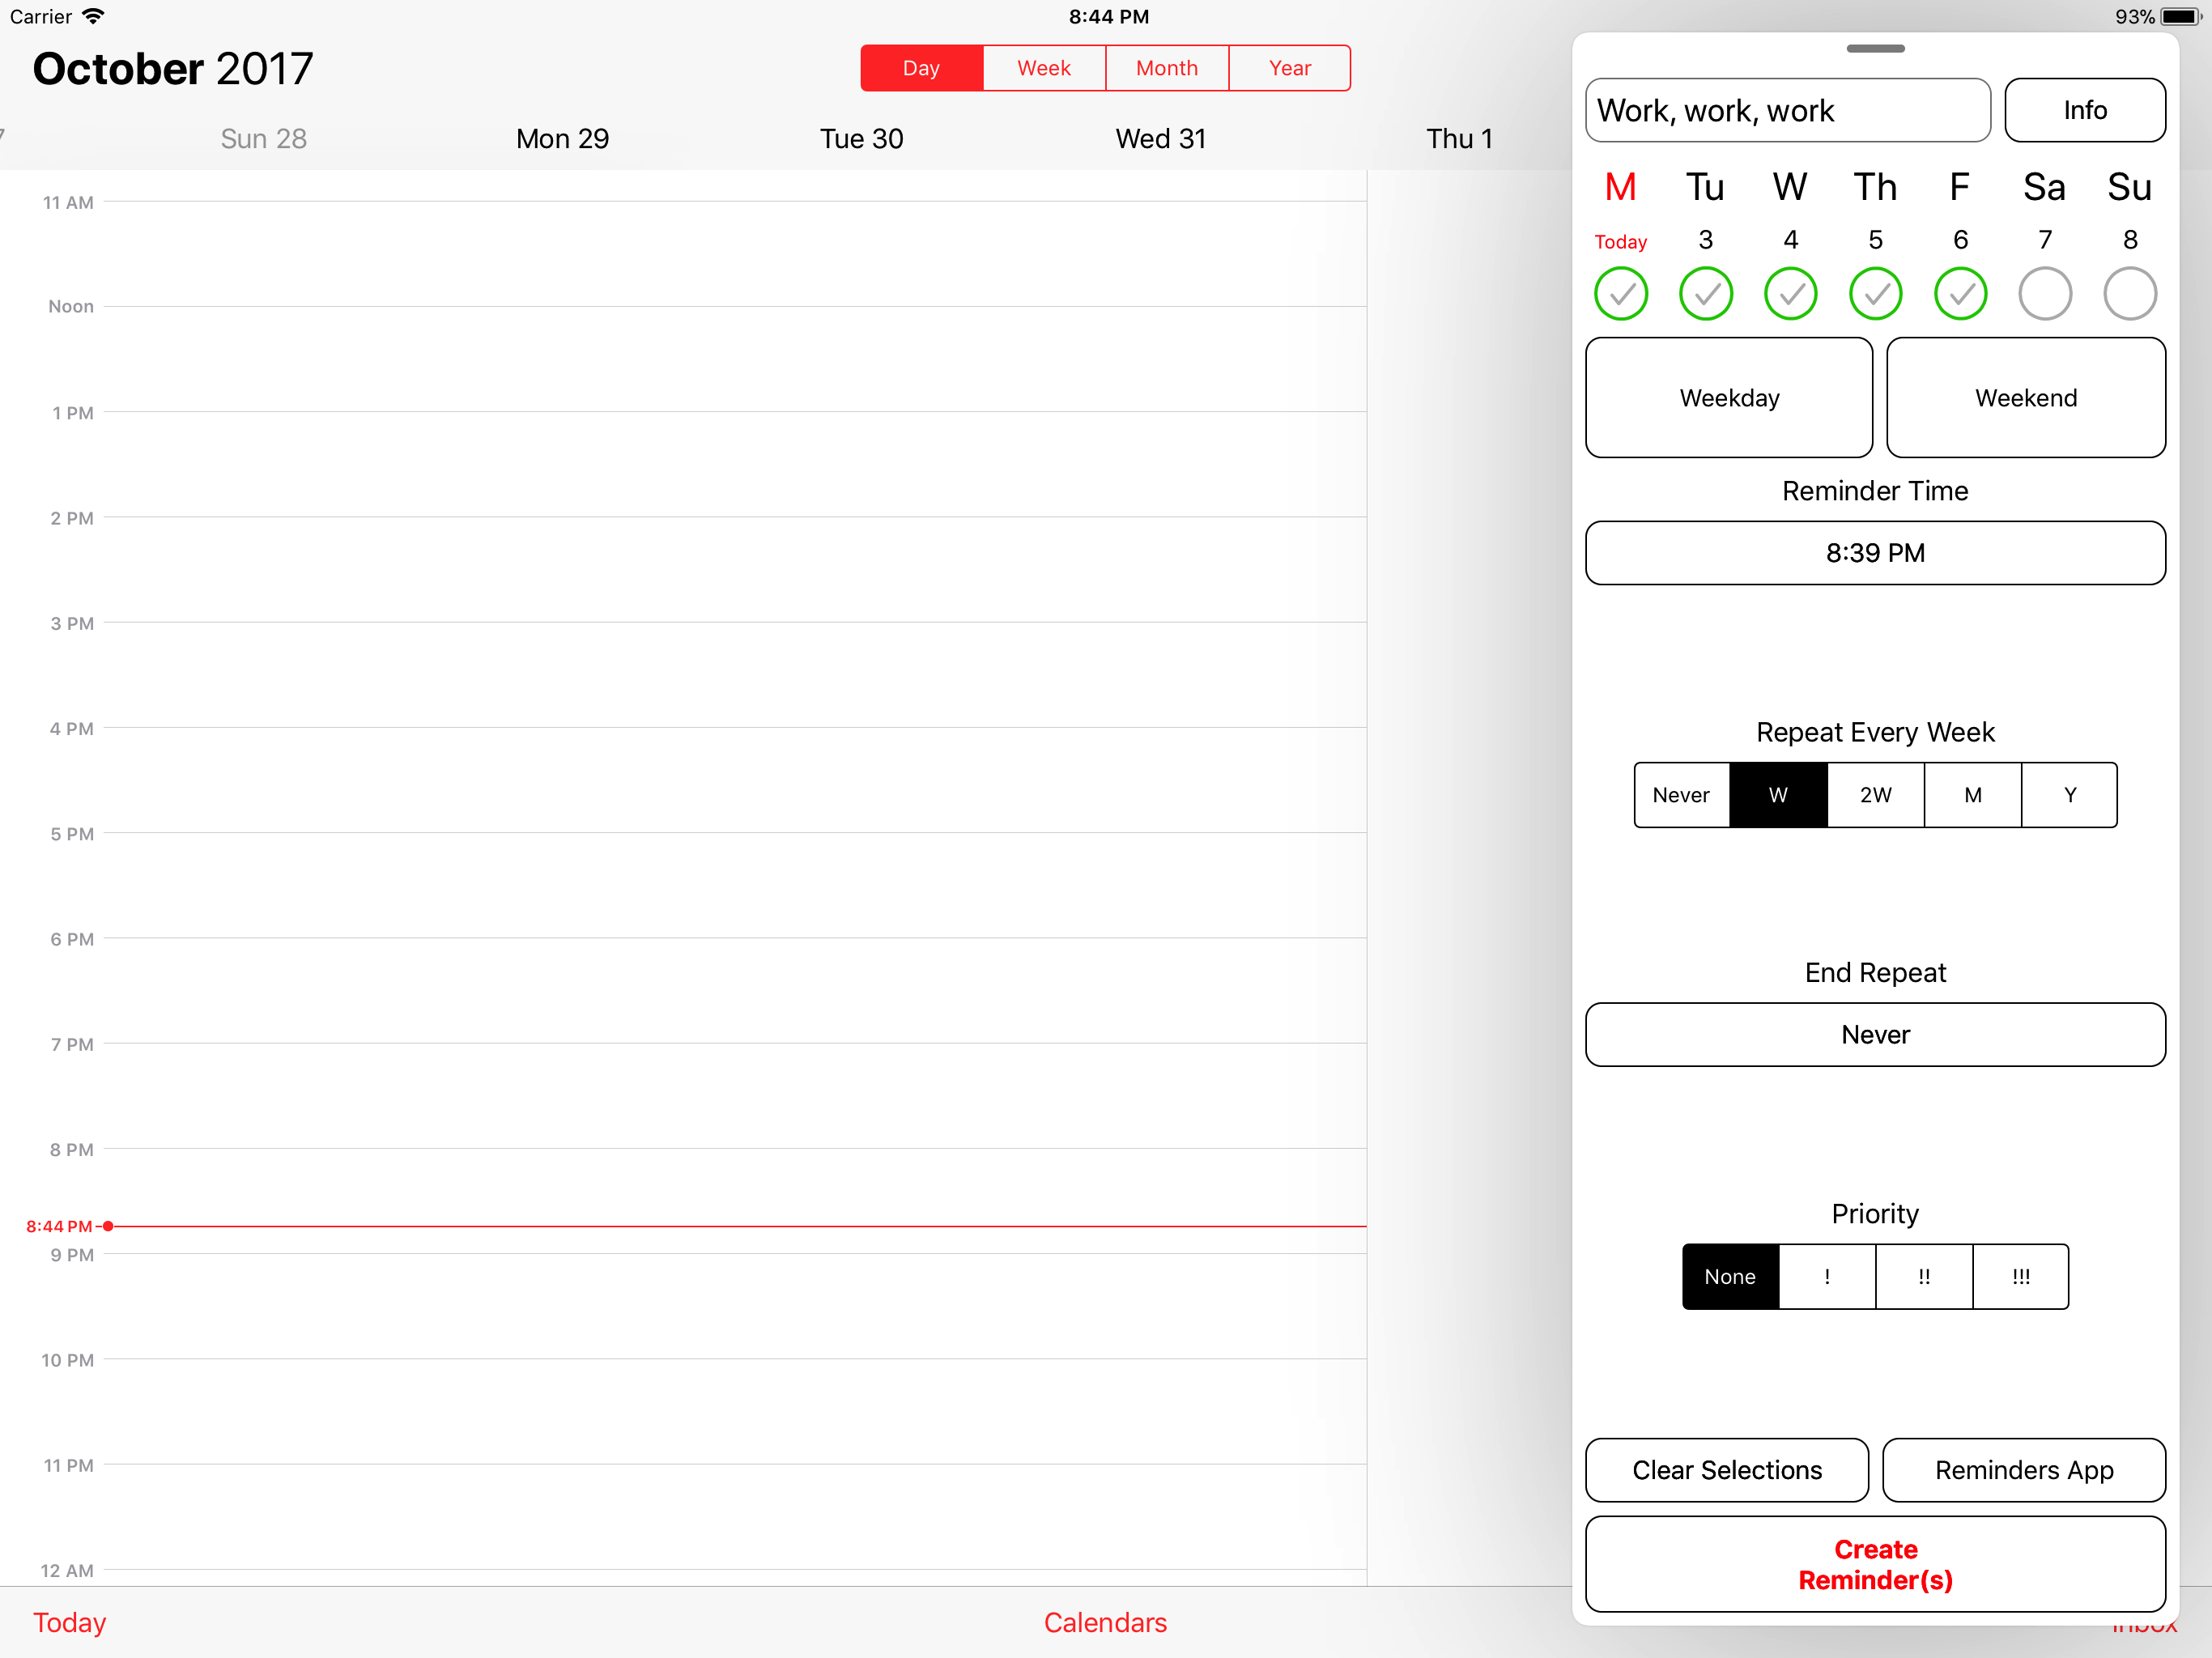This screenshot has height=1658, width=2212.
Task: Select the Weekday preset button
Action: tap(1729, 397)
